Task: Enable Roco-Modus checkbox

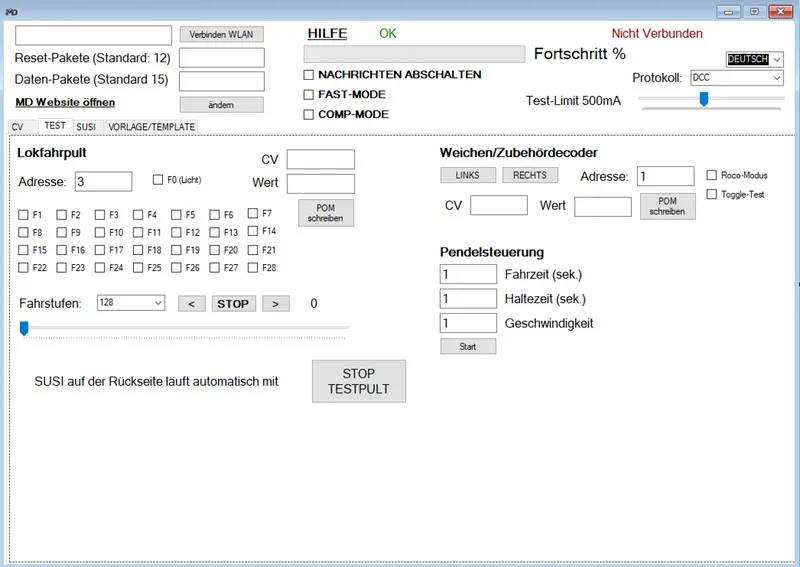Action: coord(712,175)
